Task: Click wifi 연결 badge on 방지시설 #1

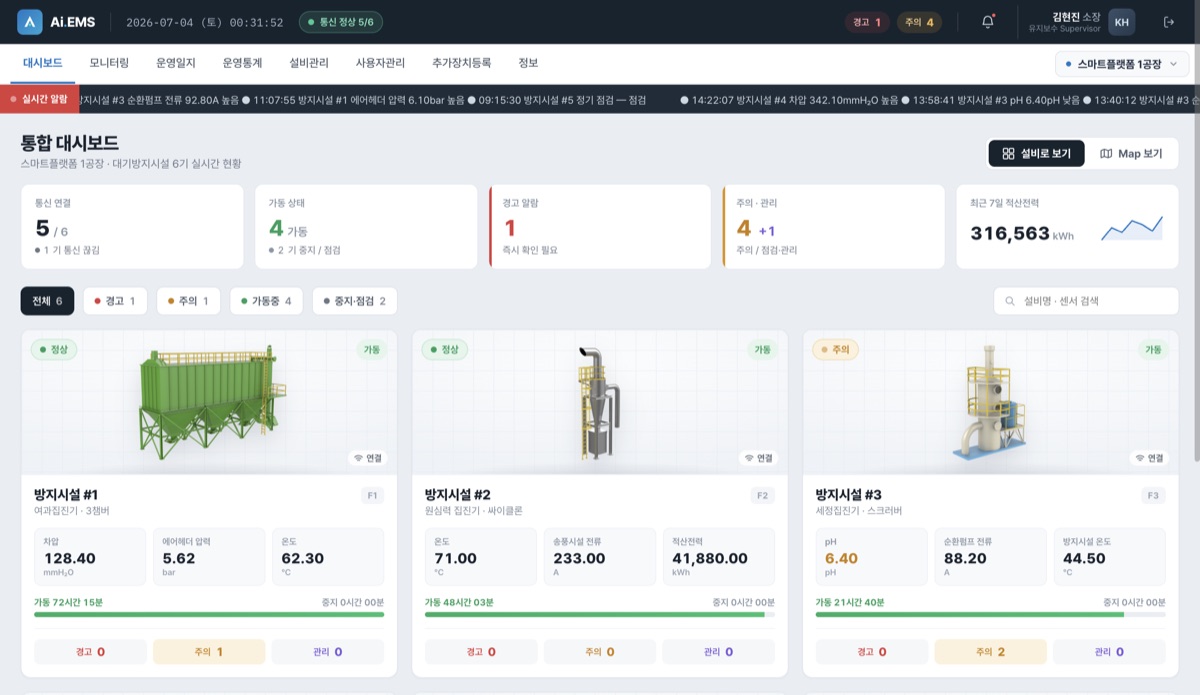Action: click(367, 458)
